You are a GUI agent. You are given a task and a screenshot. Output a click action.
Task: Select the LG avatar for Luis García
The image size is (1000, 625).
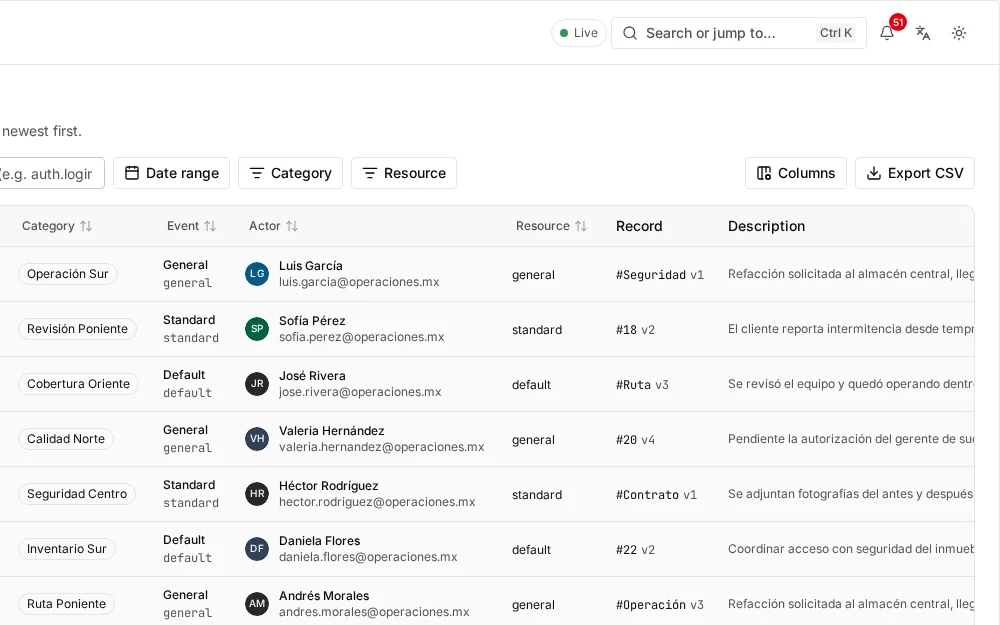pos(257,274)
